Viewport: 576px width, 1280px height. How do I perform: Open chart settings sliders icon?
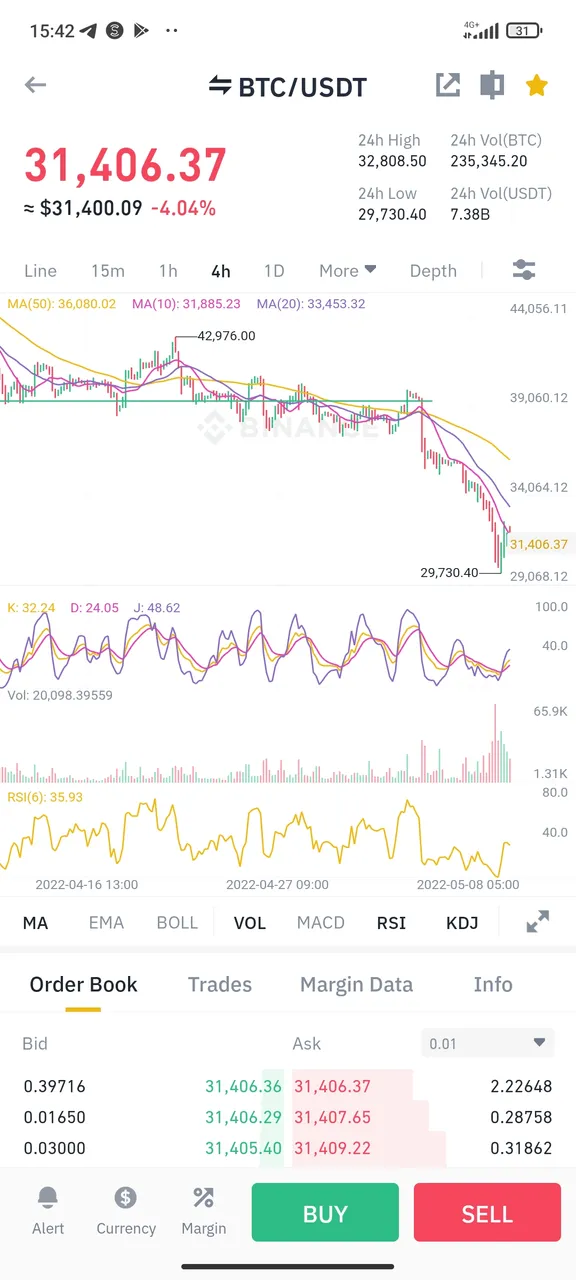pos(524,270)
